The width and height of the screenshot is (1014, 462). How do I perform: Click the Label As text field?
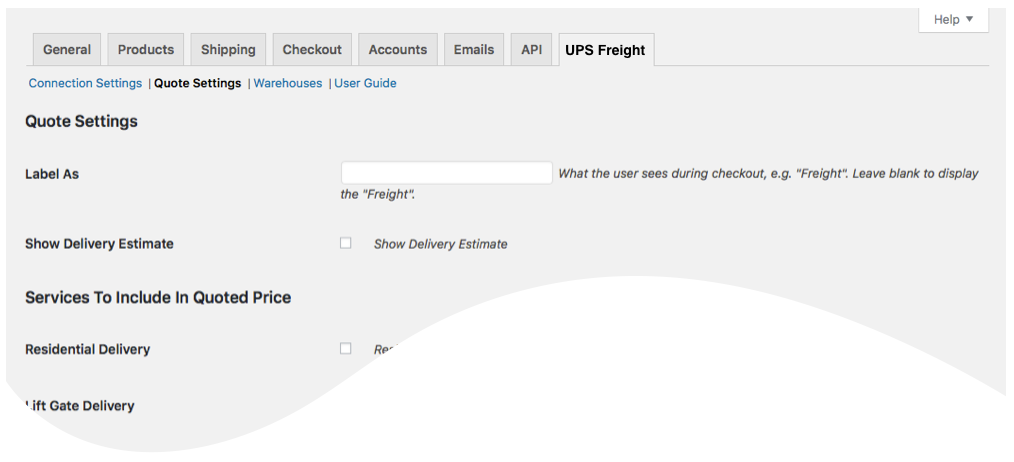point(446,173)
